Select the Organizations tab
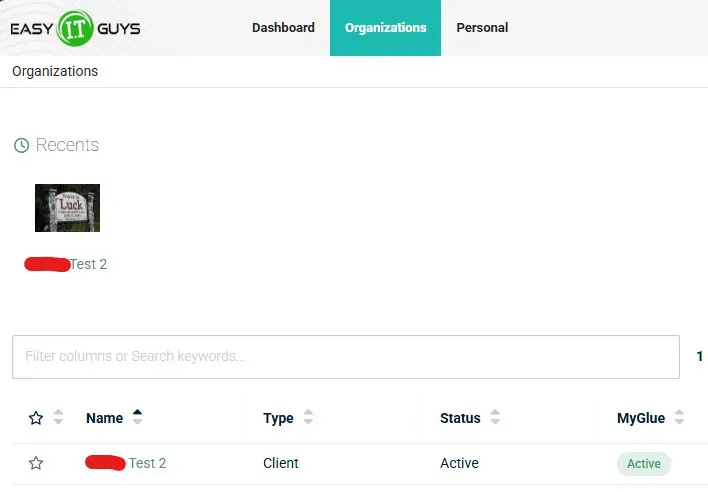 385,28
